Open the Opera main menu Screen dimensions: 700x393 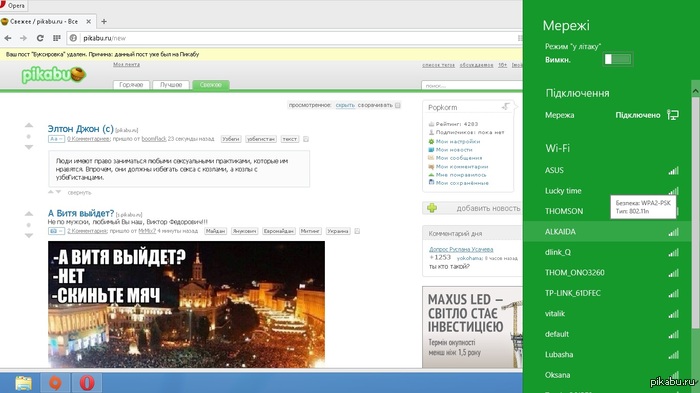click(13, 5)
